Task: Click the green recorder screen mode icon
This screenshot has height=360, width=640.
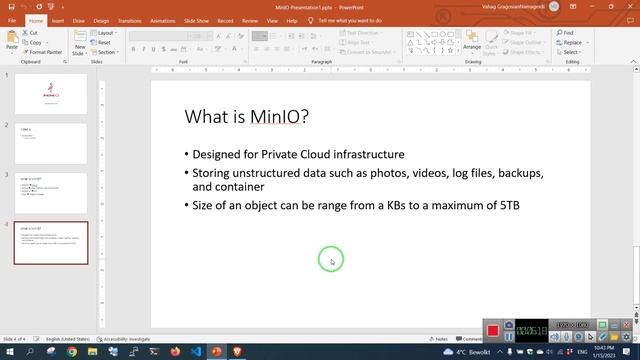Action: point(602,325)
